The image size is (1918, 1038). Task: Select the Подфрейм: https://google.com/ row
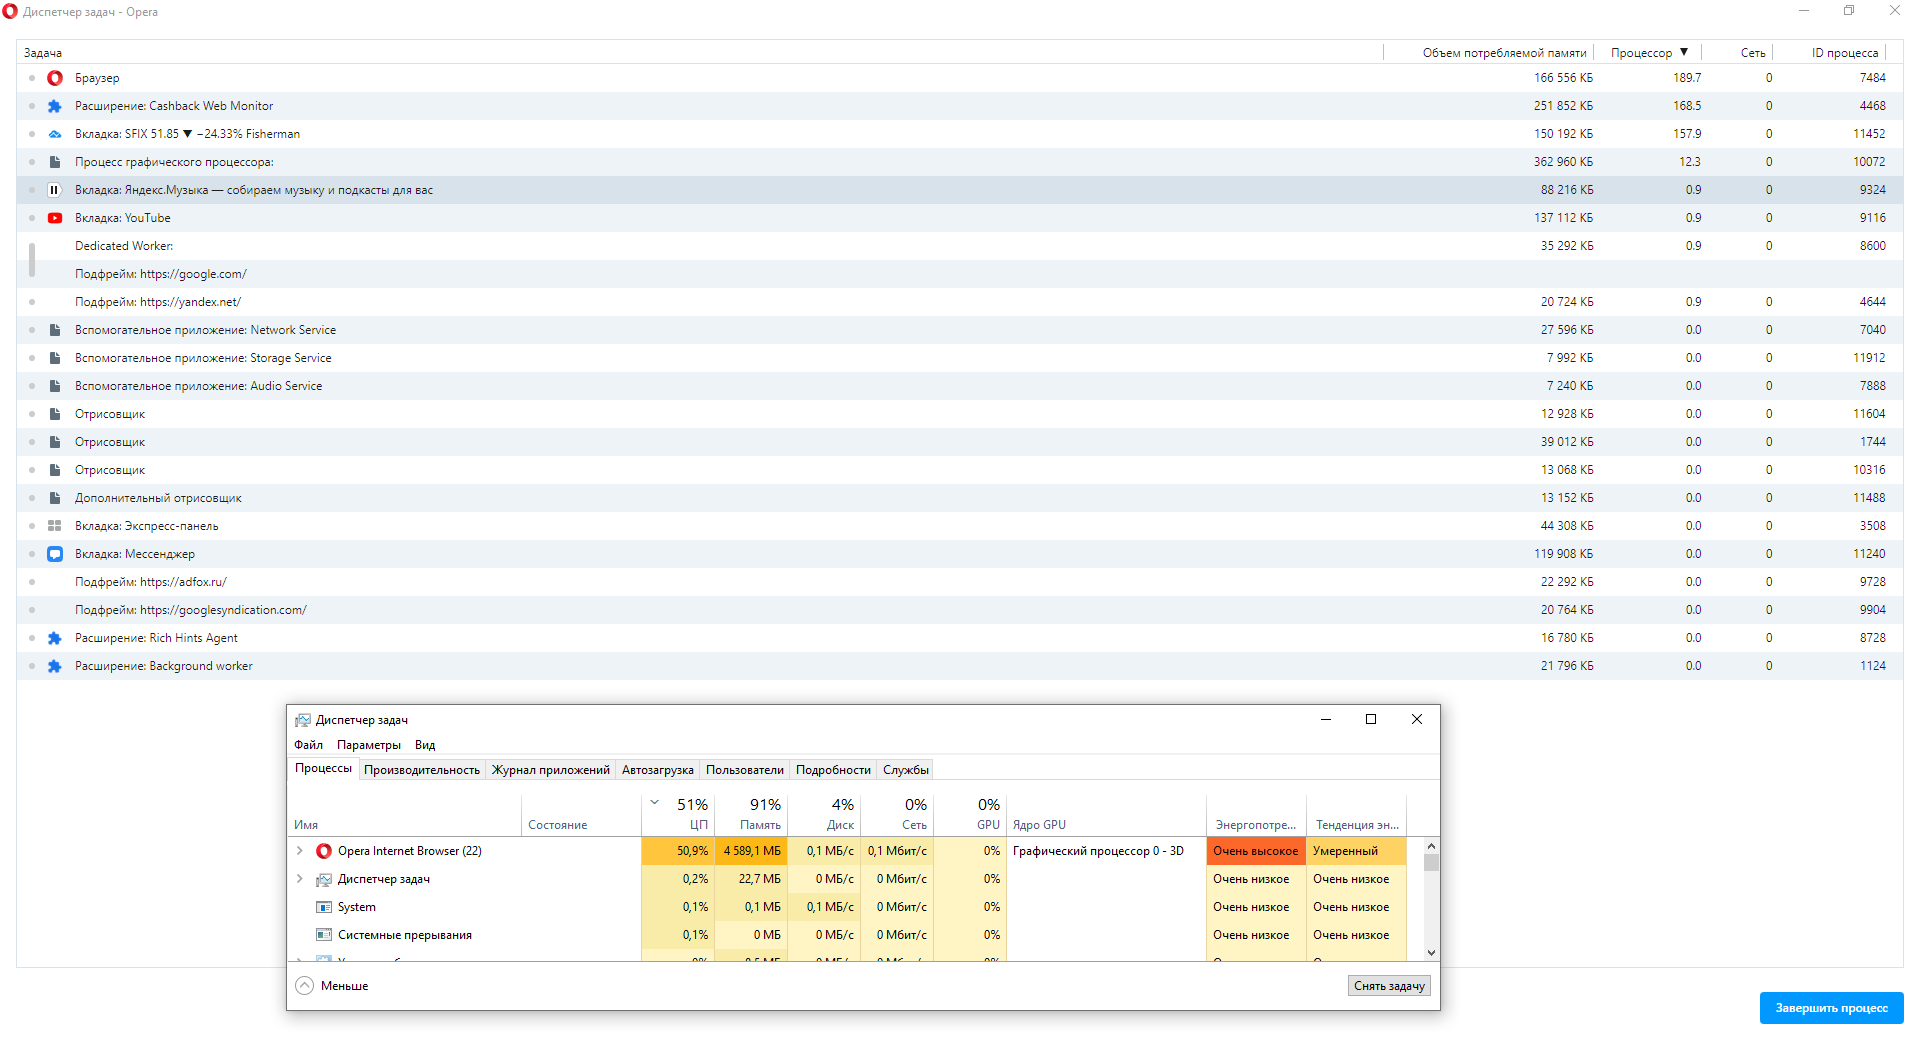click(960, 274)
